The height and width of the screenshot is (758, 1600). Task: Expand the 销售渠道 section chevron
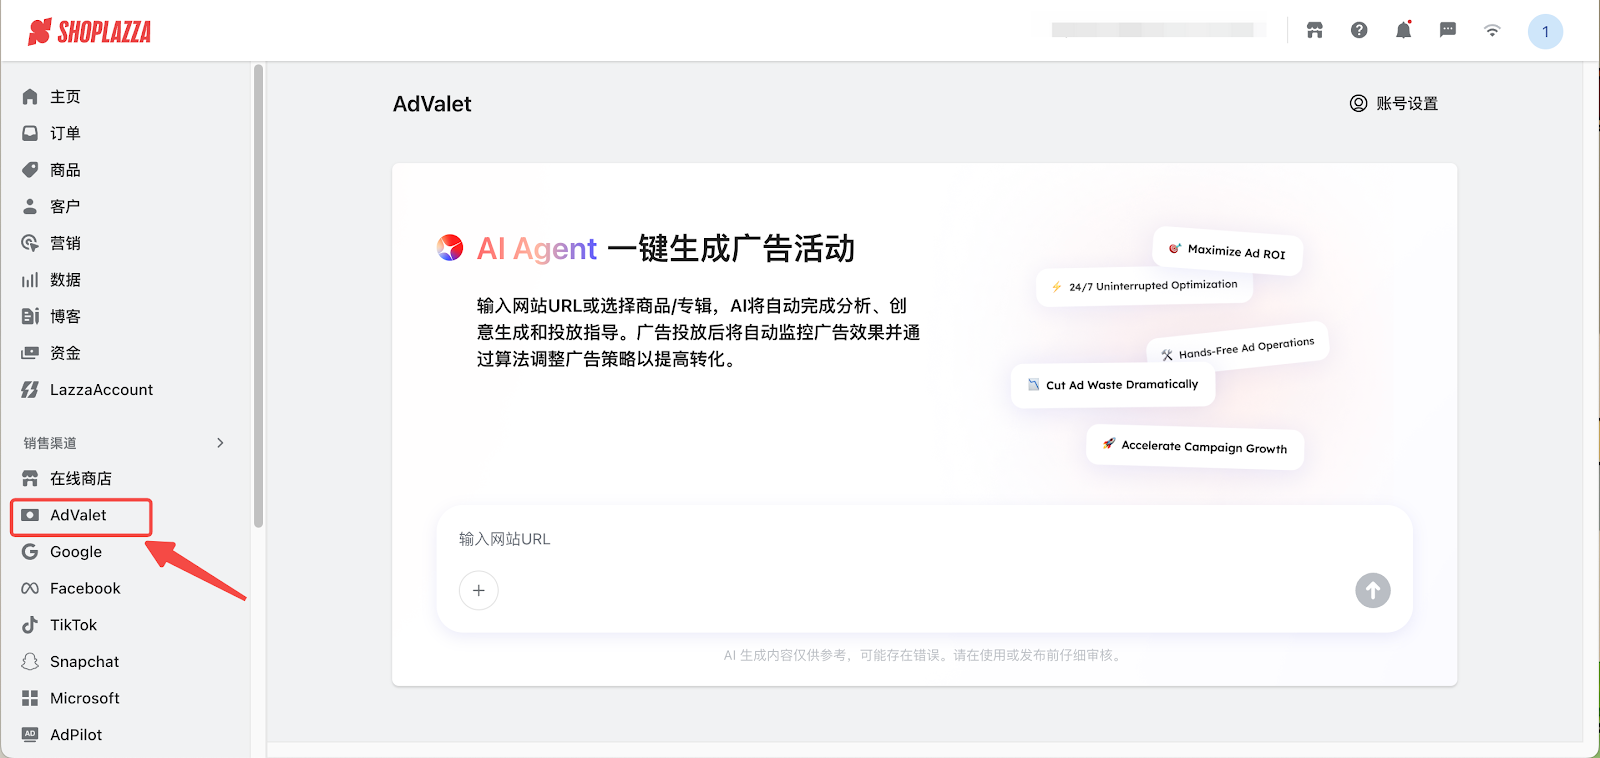pyautogui.click(x=220, y=443)
